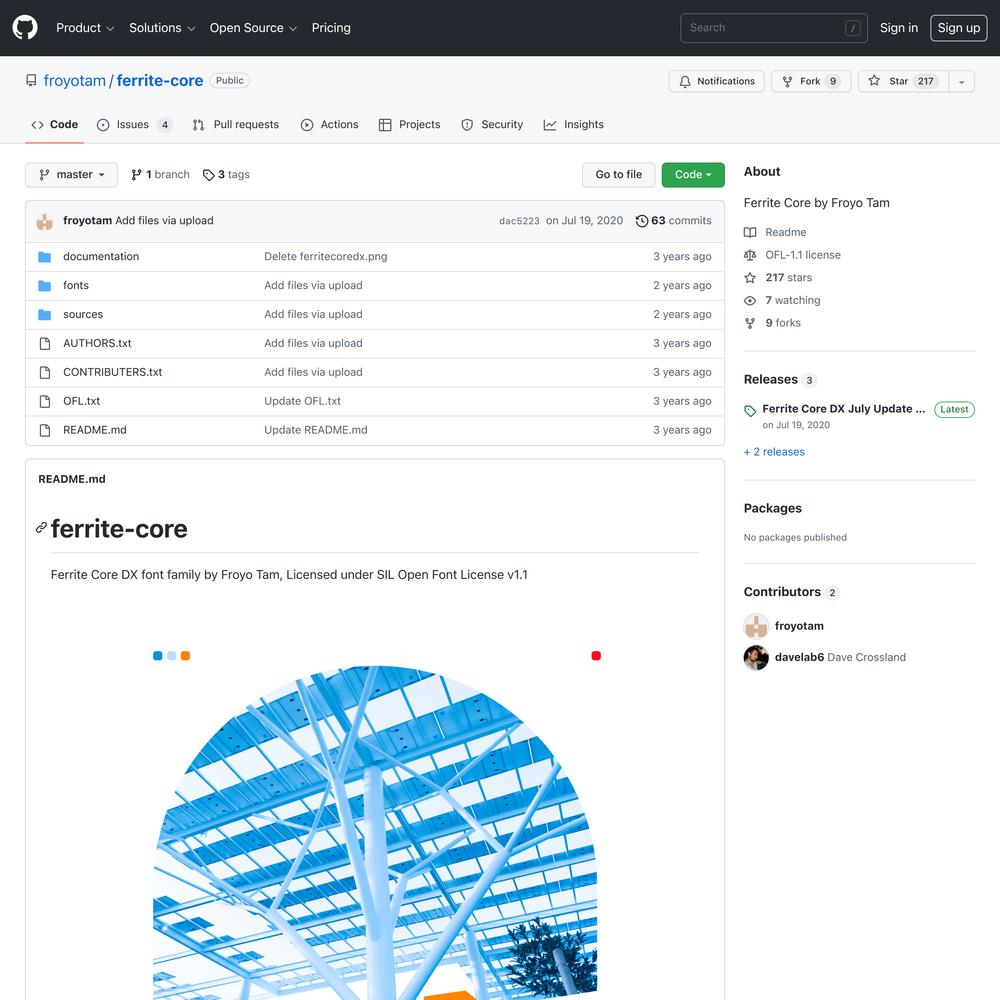This screenshot has height=1000, width=1000.
Task: Open the sources folder name
Action: (83, 314)
